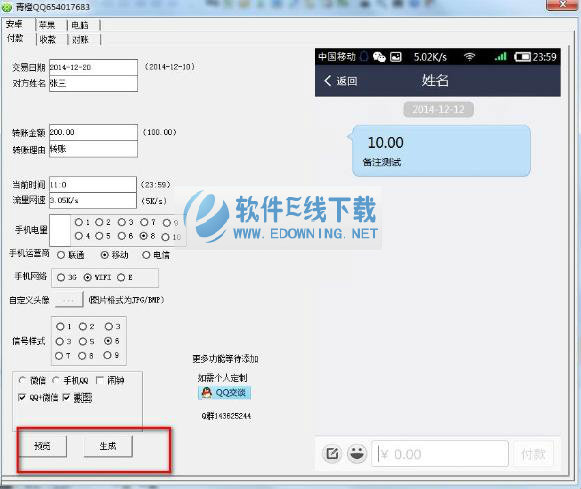Click the 生成 generate button
This screenshot has width=581, height=489.
pos(108,446)
